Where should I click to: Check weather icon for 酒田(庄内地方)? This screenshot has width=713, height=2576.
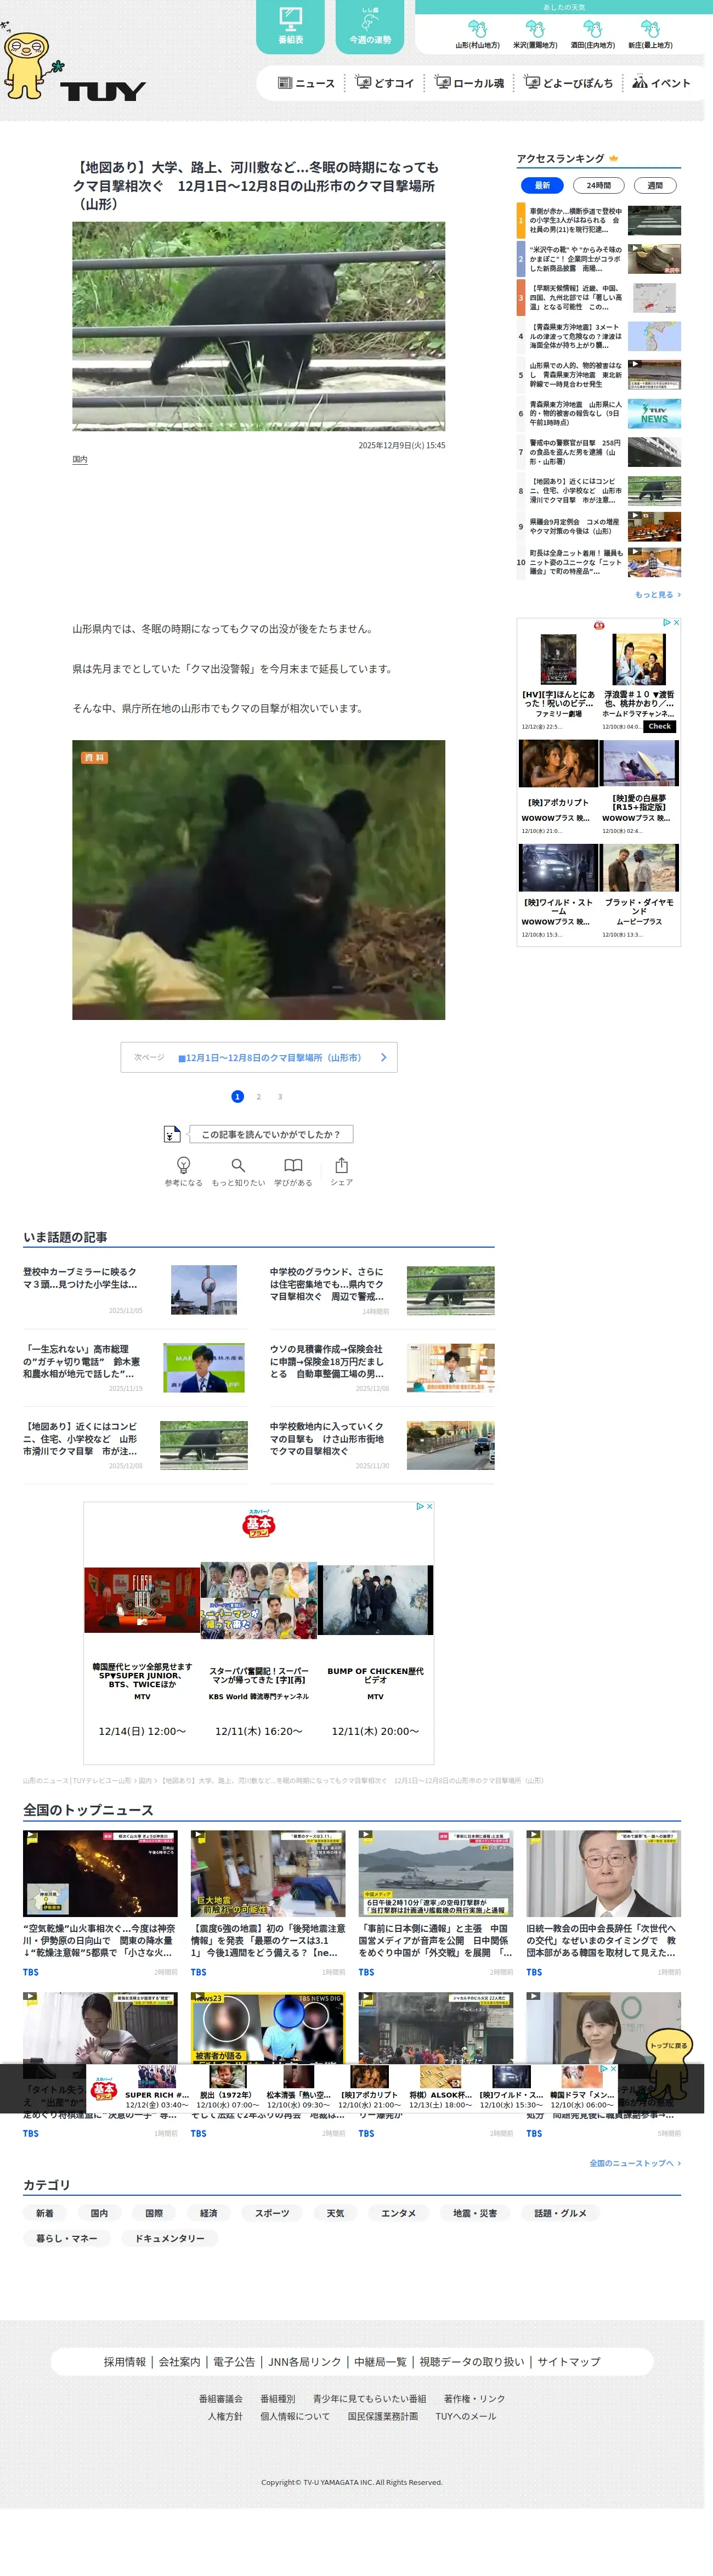point(592,29)
